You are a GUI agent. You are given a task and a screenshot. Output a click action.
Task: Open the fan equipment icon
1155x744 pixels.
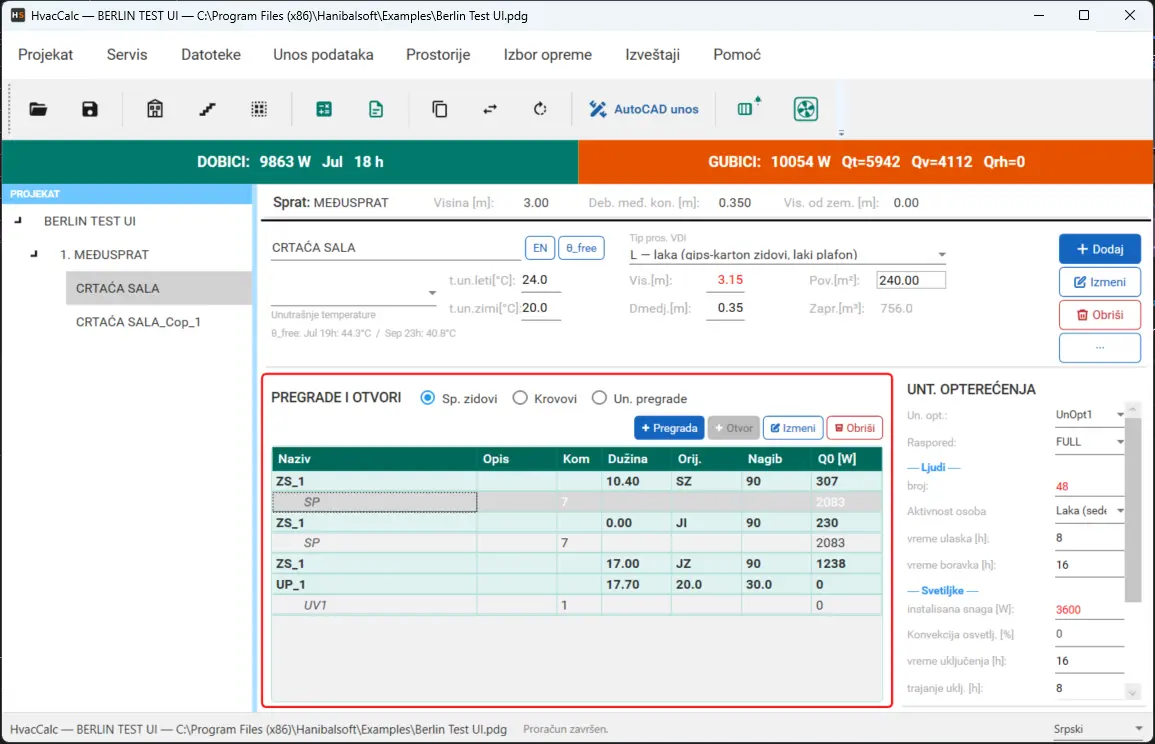806,110
